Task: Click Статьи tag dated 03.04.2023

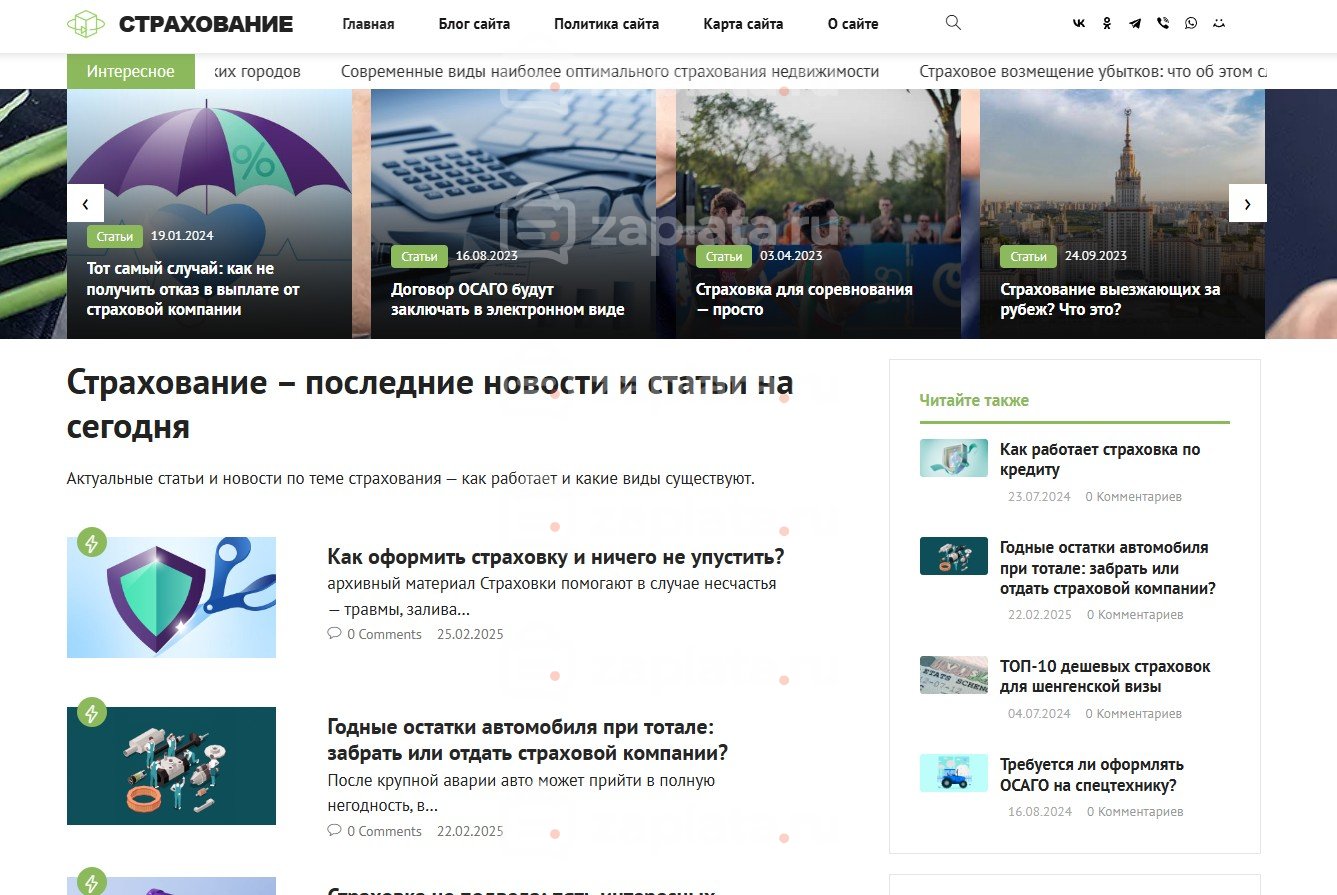Action: click(724, 257)
